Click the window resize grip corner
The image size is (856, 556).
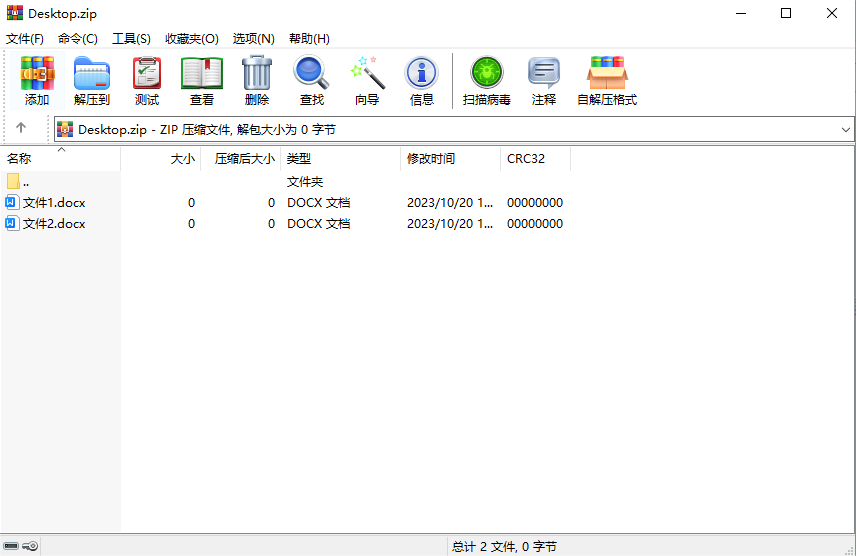tap(849, 550)
